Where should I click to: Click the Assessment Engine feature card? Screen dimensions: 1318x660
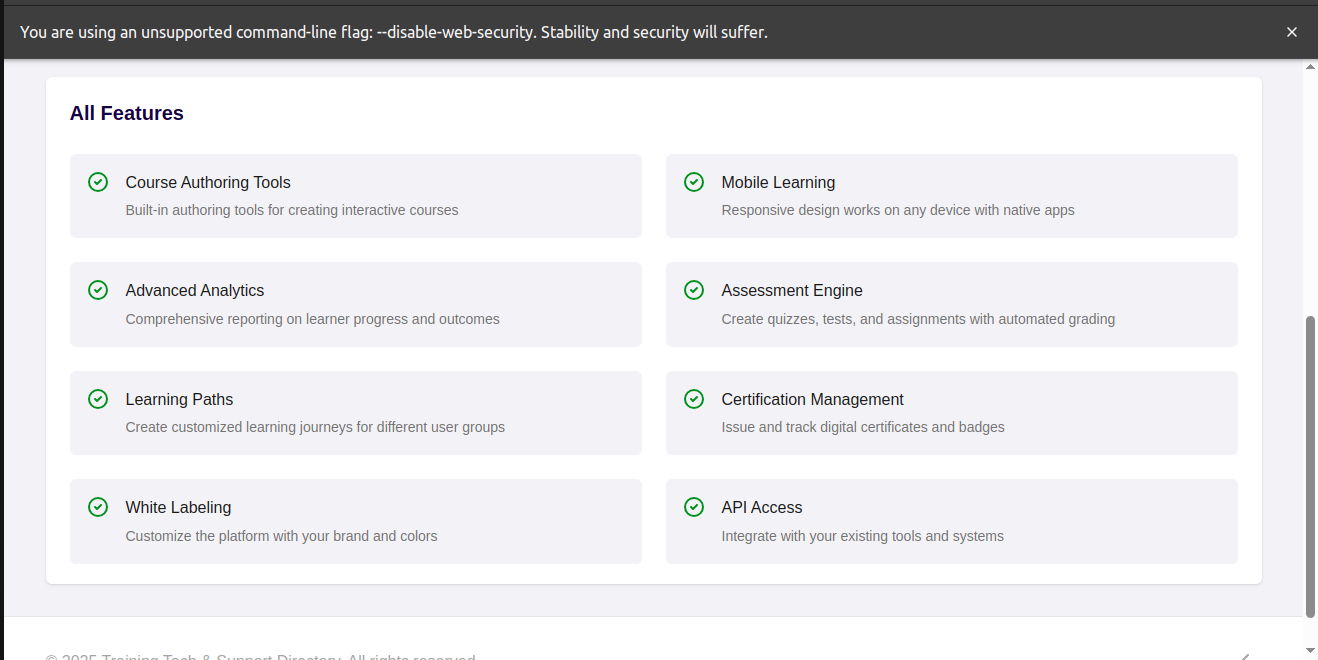tap(952, 304)
